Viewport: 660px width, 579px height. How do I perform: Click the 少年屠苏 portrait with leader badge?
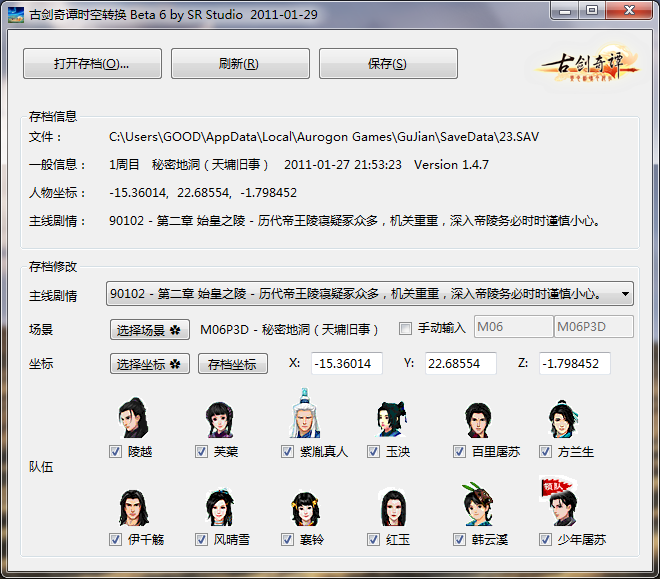point(563,506)
